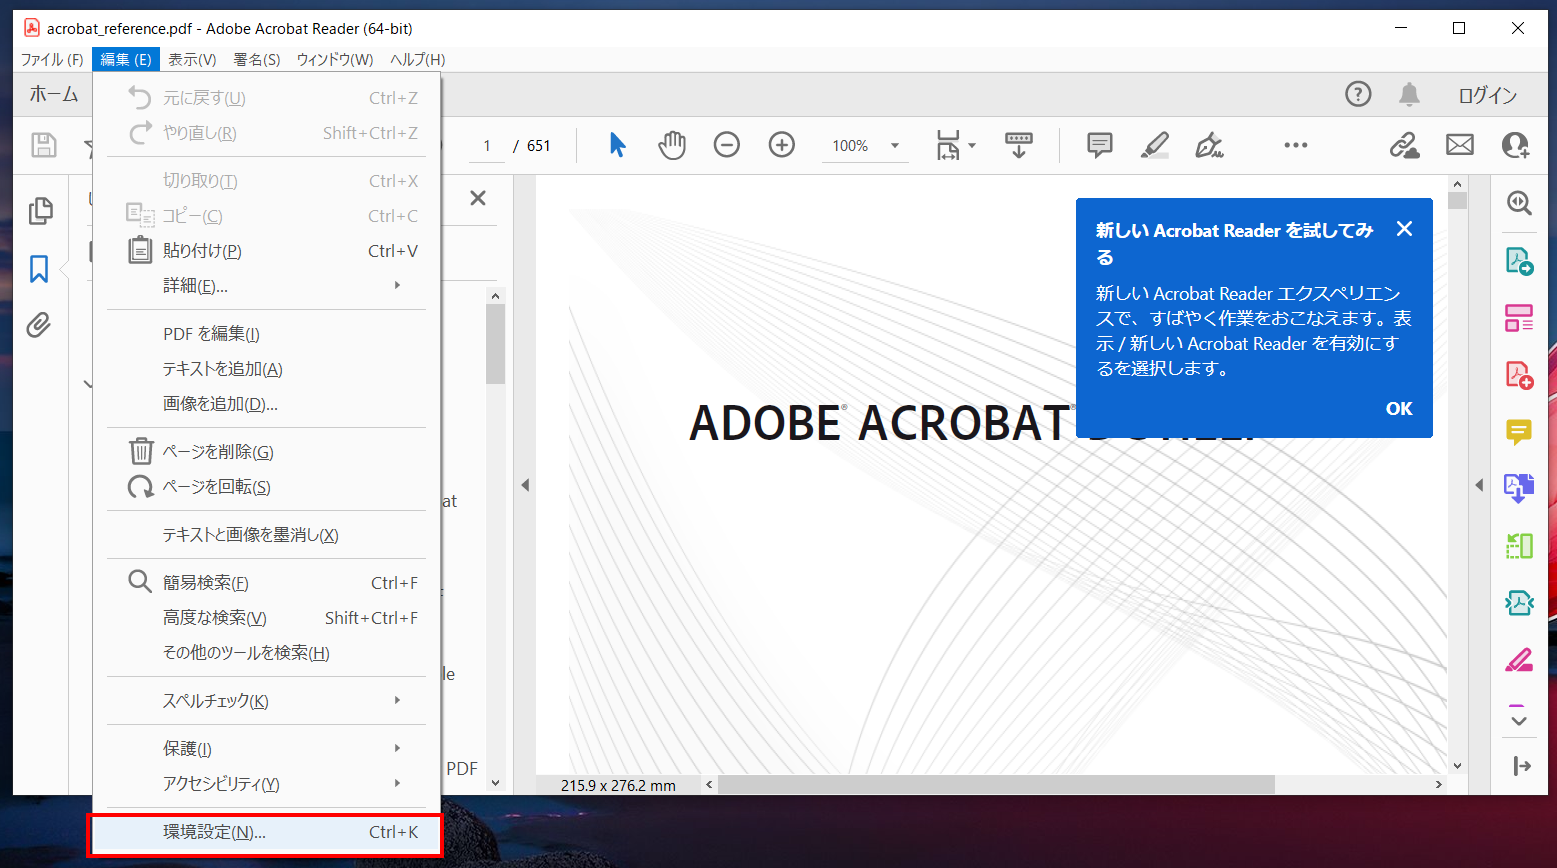Click the page number input field
Image resolution: width=1557 pixels, height=868 pixels.
pyautogui.click(x=487, y=145)
